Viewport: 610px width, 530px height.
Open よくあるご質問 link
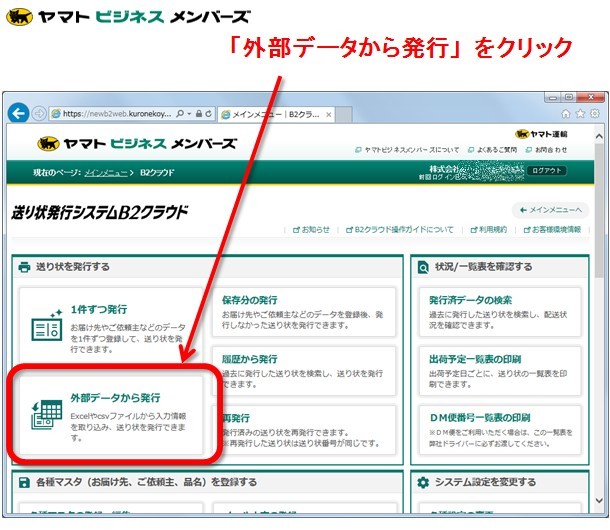[493, 150]
